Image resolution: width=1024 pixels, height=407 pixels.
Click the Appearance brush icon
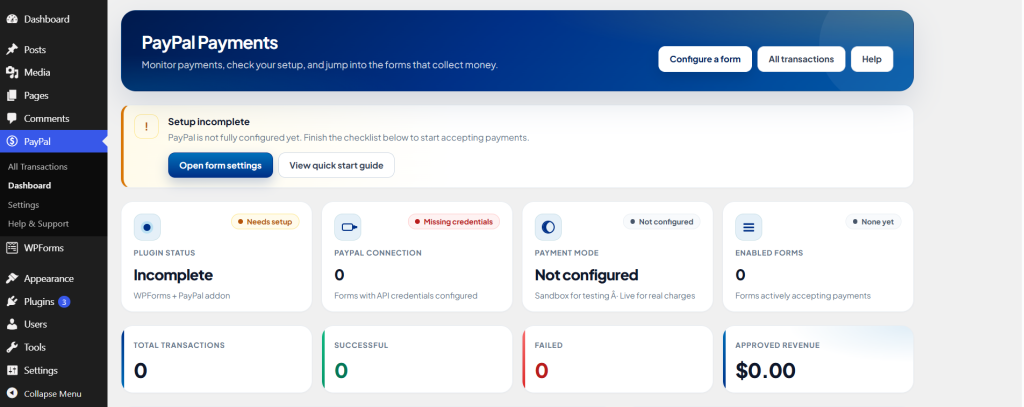pos(12,278)
